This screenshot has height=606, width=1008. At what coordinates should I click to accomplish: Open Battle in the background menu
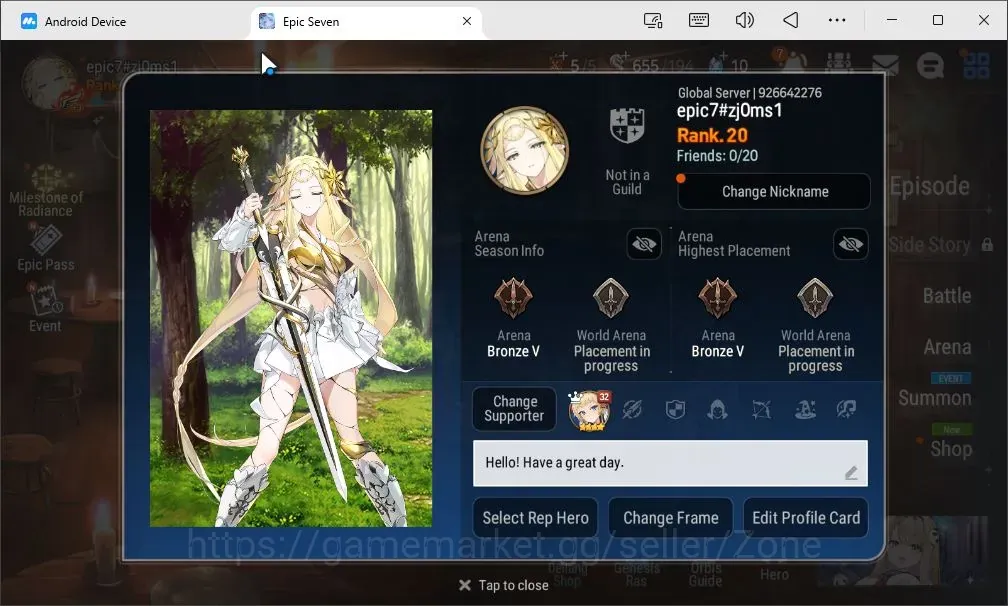pos(947,296)
